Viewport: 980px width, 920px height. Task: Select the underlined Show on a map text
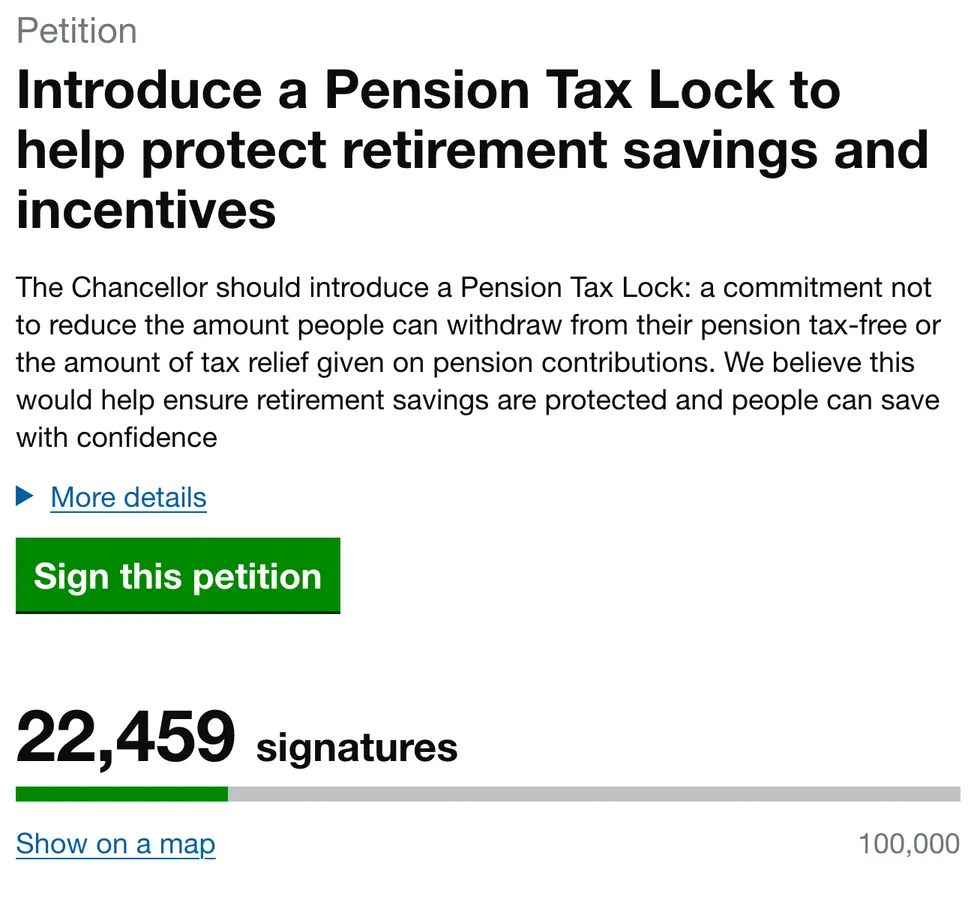coord(115,844)
